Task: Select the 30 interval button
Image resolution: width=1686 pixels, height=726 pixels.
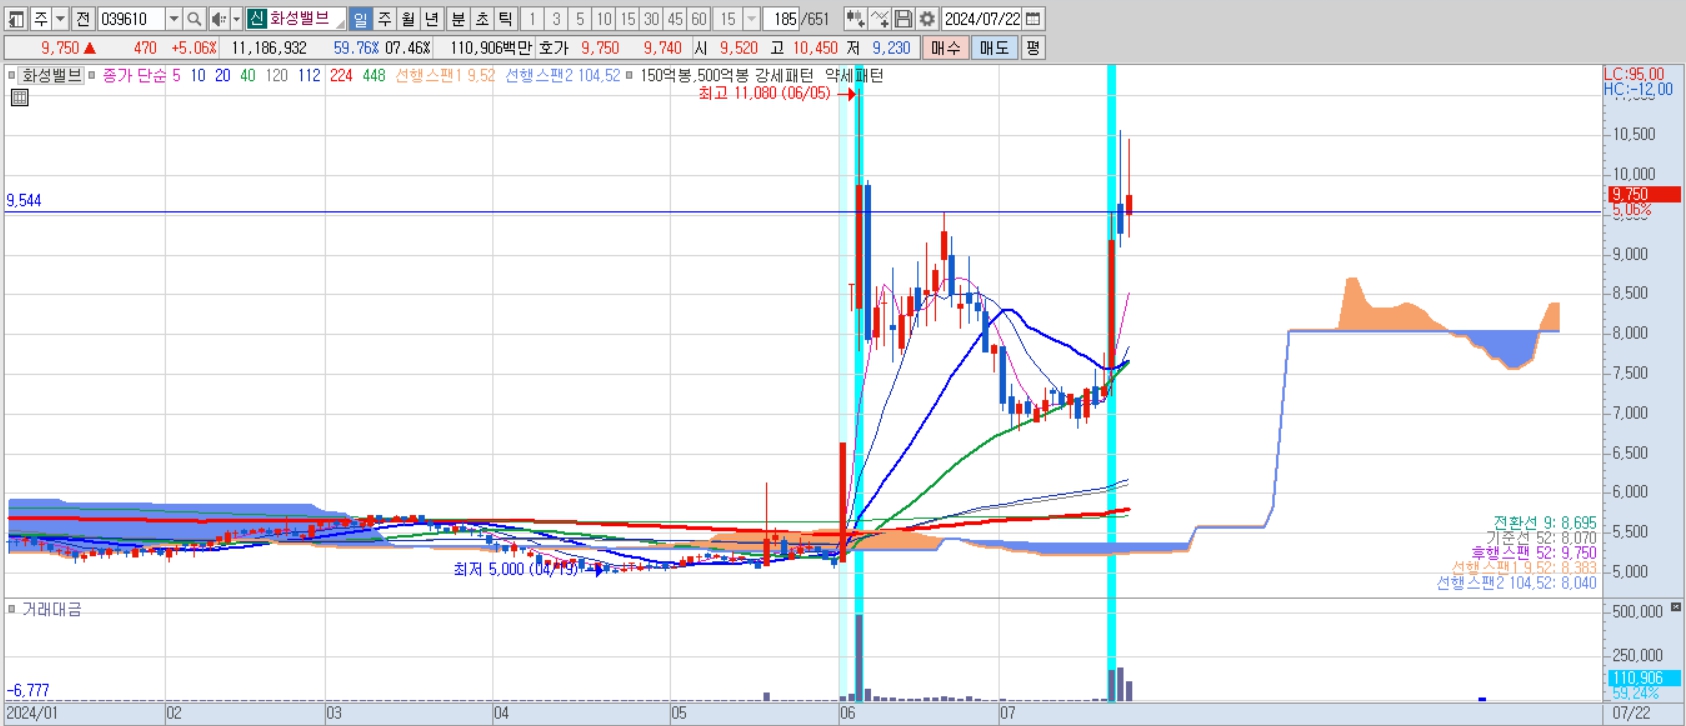Action: [x=652, y=19]
